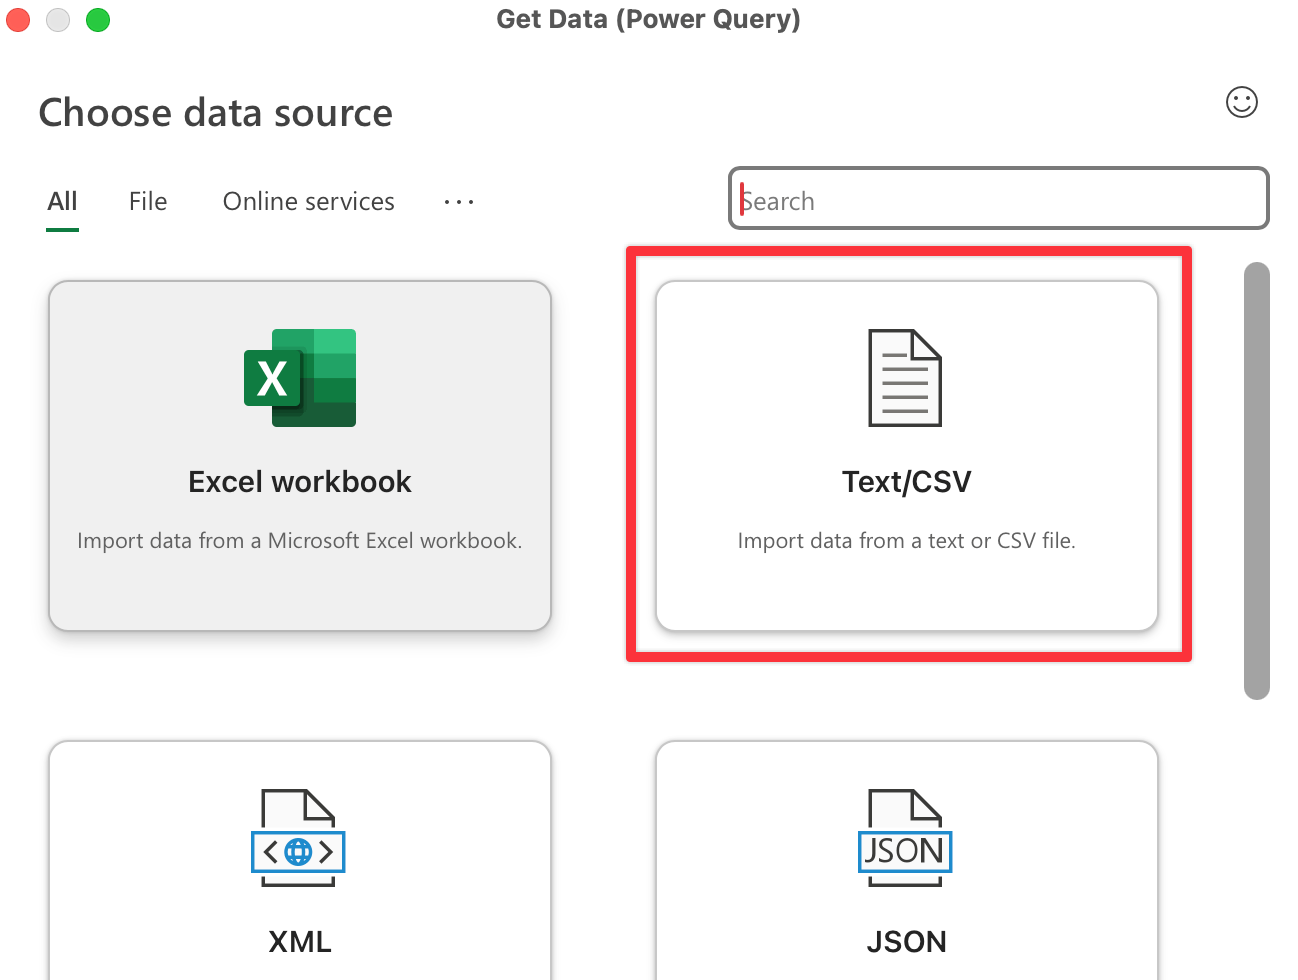
Task: Zoom the window with green button
Action: click(x=98, y=19)
